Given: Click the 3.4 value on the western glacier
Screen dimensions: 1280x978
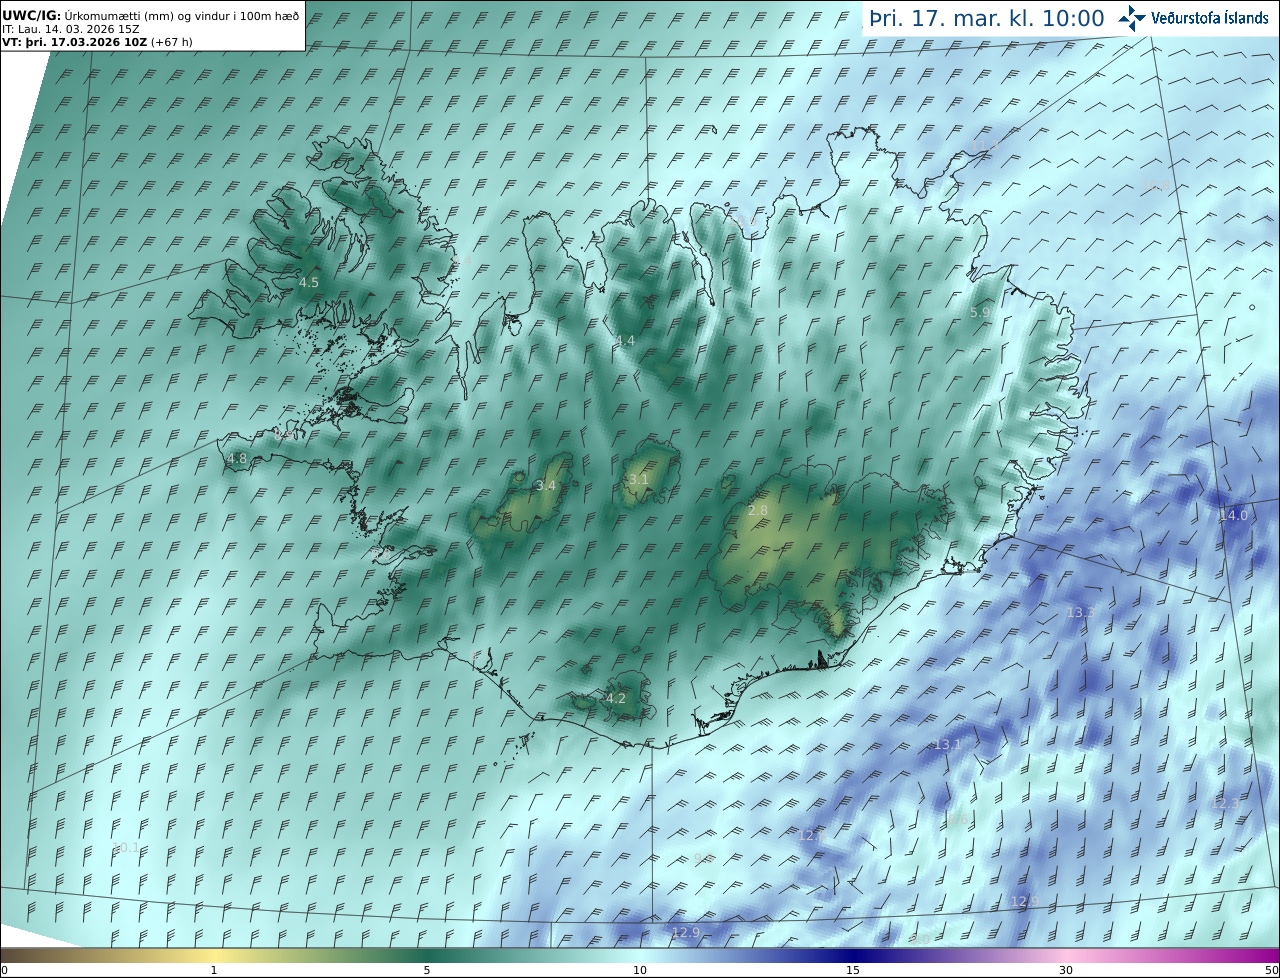Looking at the screenshot, I should (546, 486).
